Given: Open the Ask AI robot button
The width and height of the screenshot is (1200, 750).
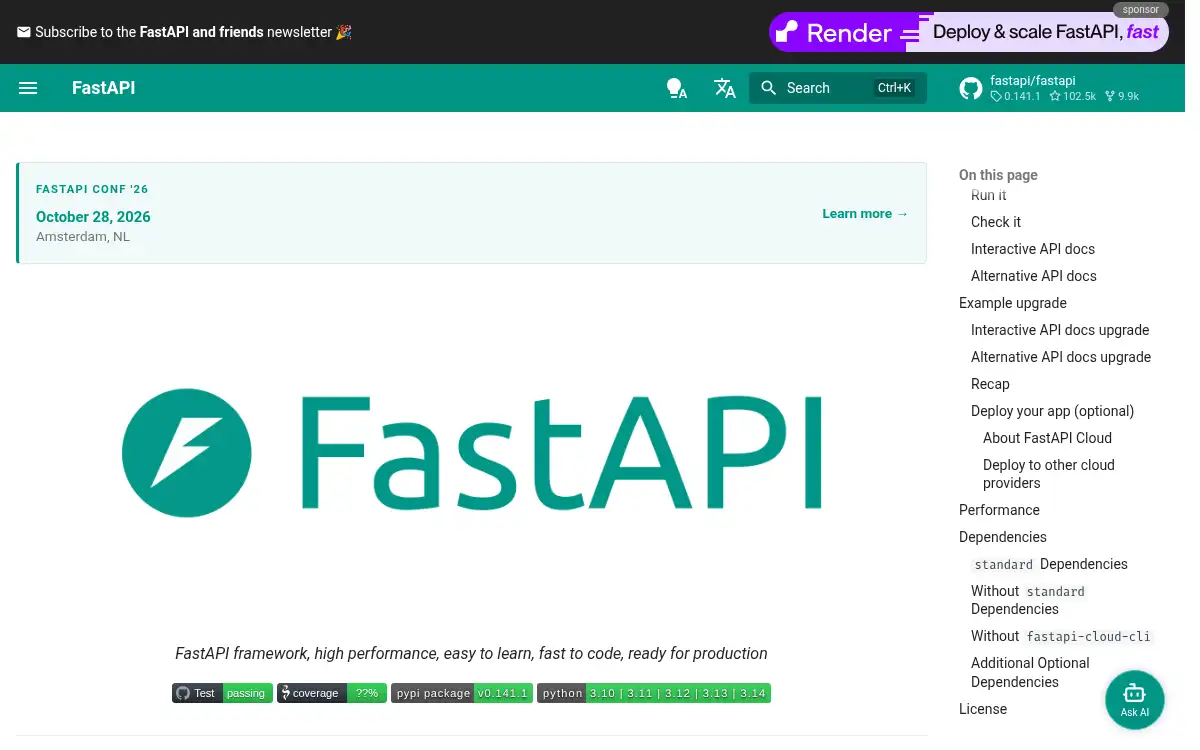Looking at the screenshot, I should tap(1135, 700).
